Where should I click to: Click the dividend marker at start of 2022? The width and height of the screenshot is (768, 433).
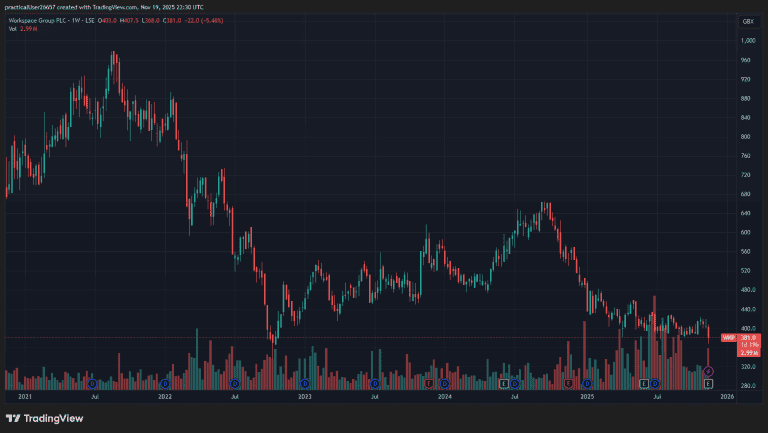point(165,383)
